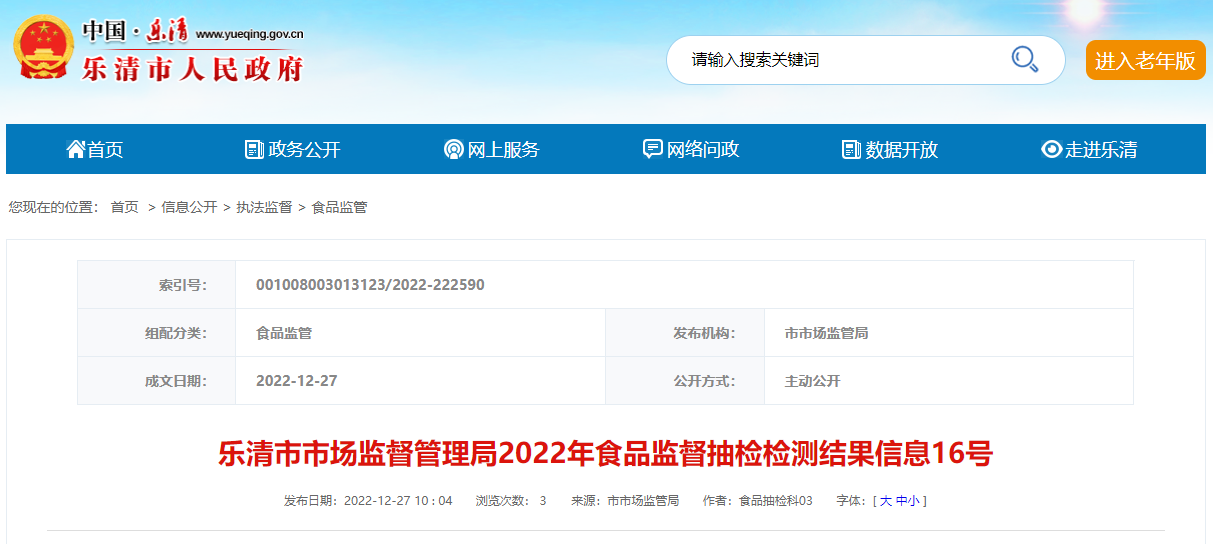Set font size to large (大)

click(x=885, y=501)
